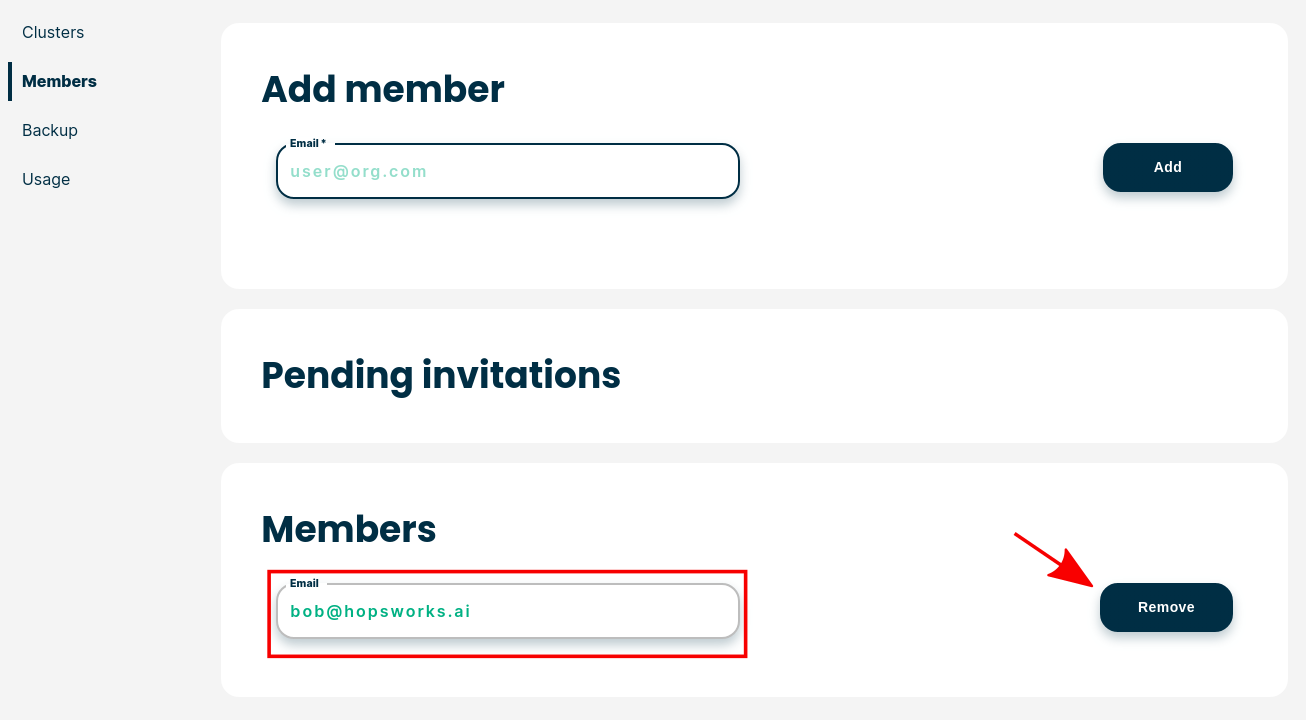The image size is (1306, 720).
Task: Click the "Add member" heading
Action: click(x=383, y=89)
